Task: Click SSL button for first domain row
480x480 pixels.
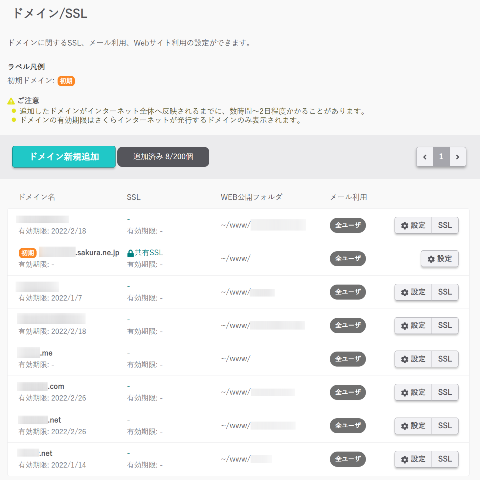Action: point(445,225)
